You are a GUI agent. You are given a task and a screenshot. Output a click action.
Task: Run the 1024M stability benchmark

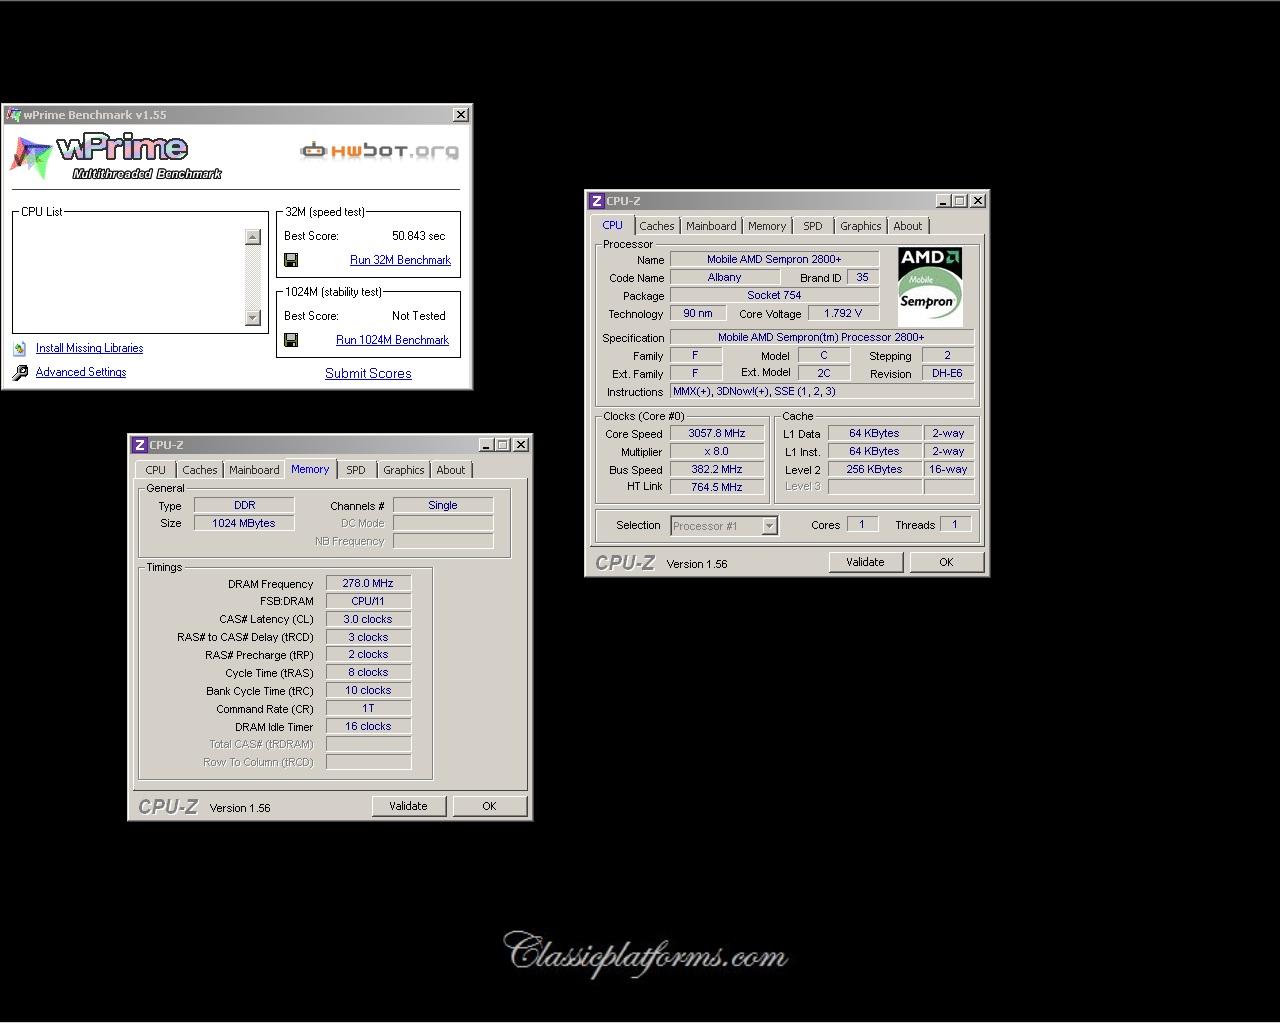[x=392, y=340]
